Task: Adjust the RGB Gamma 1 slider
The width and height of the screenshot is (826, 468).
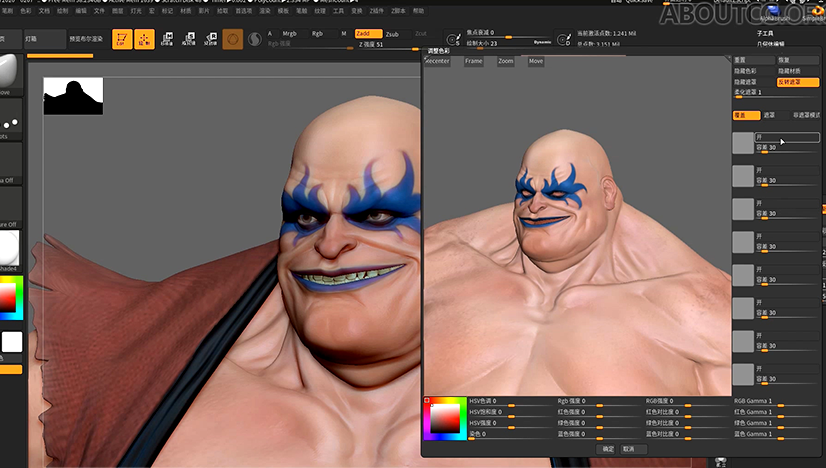Action: [x=776, y=402]
